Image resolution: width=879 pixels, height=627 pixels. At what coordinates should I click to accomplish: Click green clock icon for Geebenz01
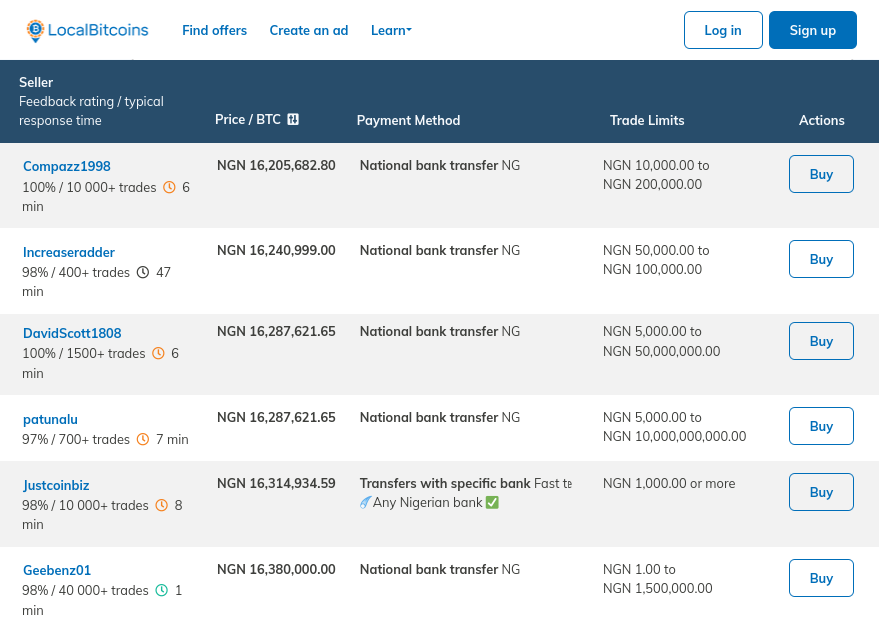click(162, 590)
